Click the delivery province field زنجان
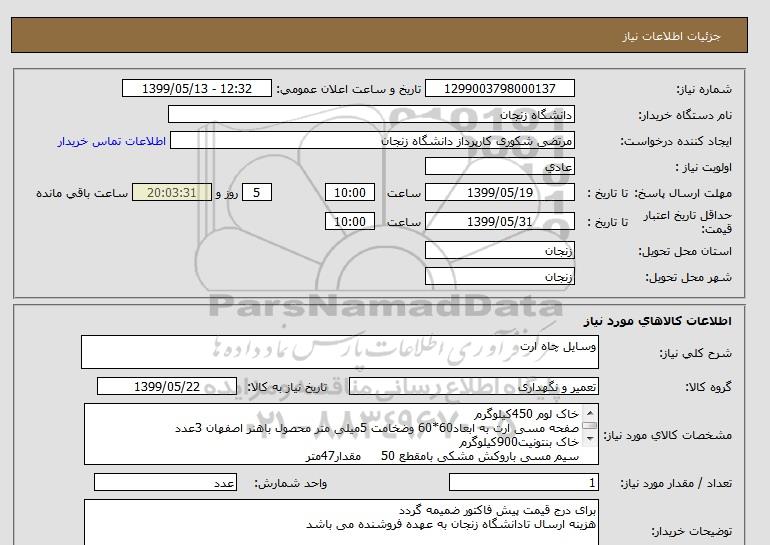Image resolution: width=770 pixels, height=545 pixels. [499, 251]
